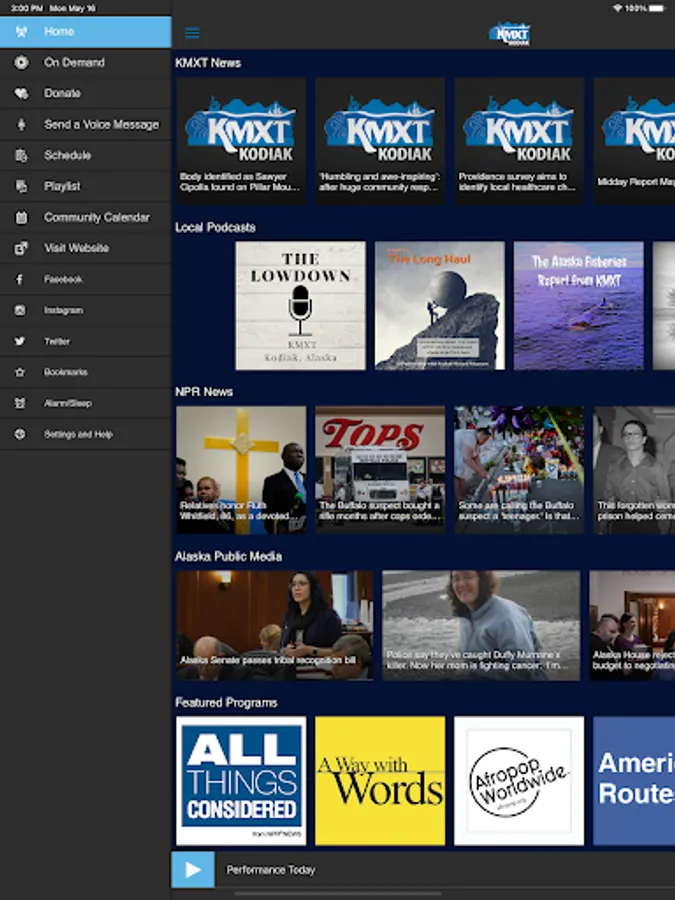
Task: Click the Wi-Fi icon in status bar
Action: tap(618, 8)
